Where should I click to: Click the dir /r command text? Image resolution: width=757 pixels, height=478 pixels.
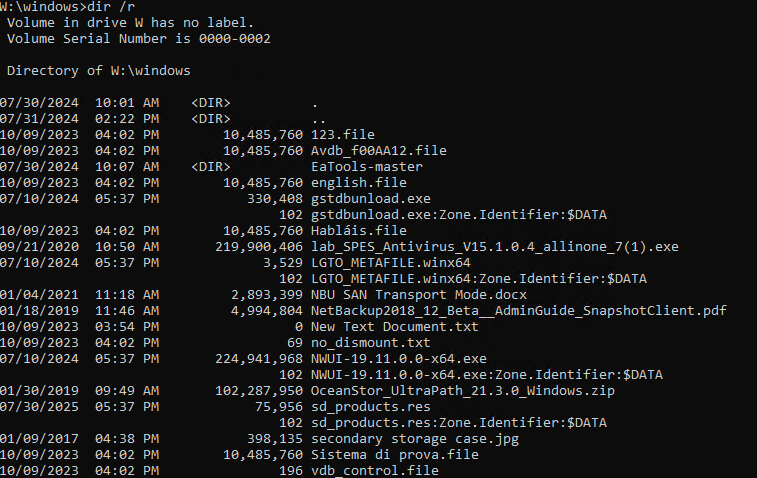tap(111, 7)
